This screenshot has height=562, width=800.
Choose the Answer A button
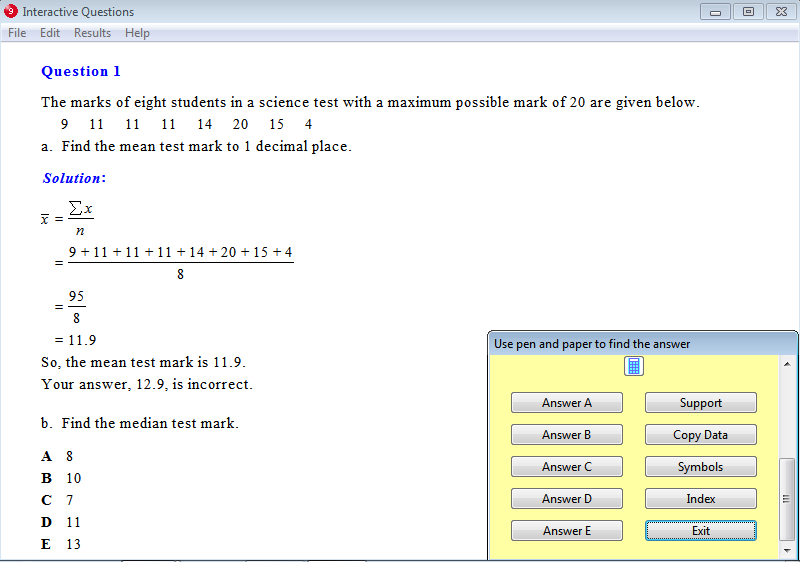click(x=566, y=403)
